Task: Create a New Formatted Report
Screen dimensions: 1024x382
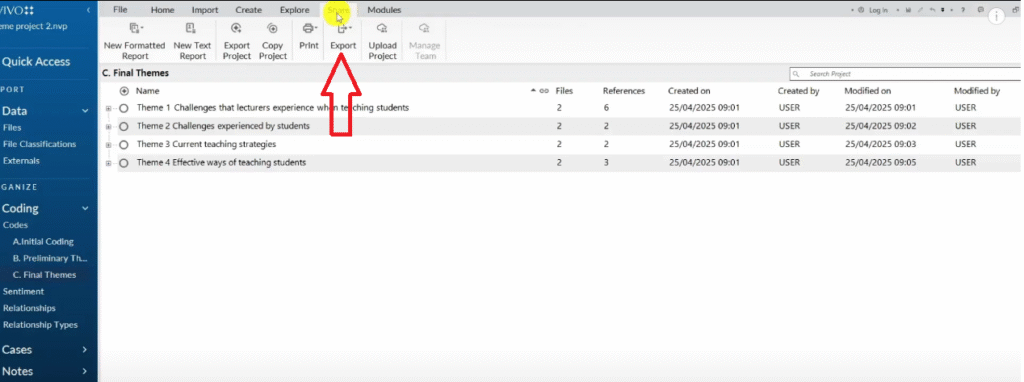Action: (135, 41)
